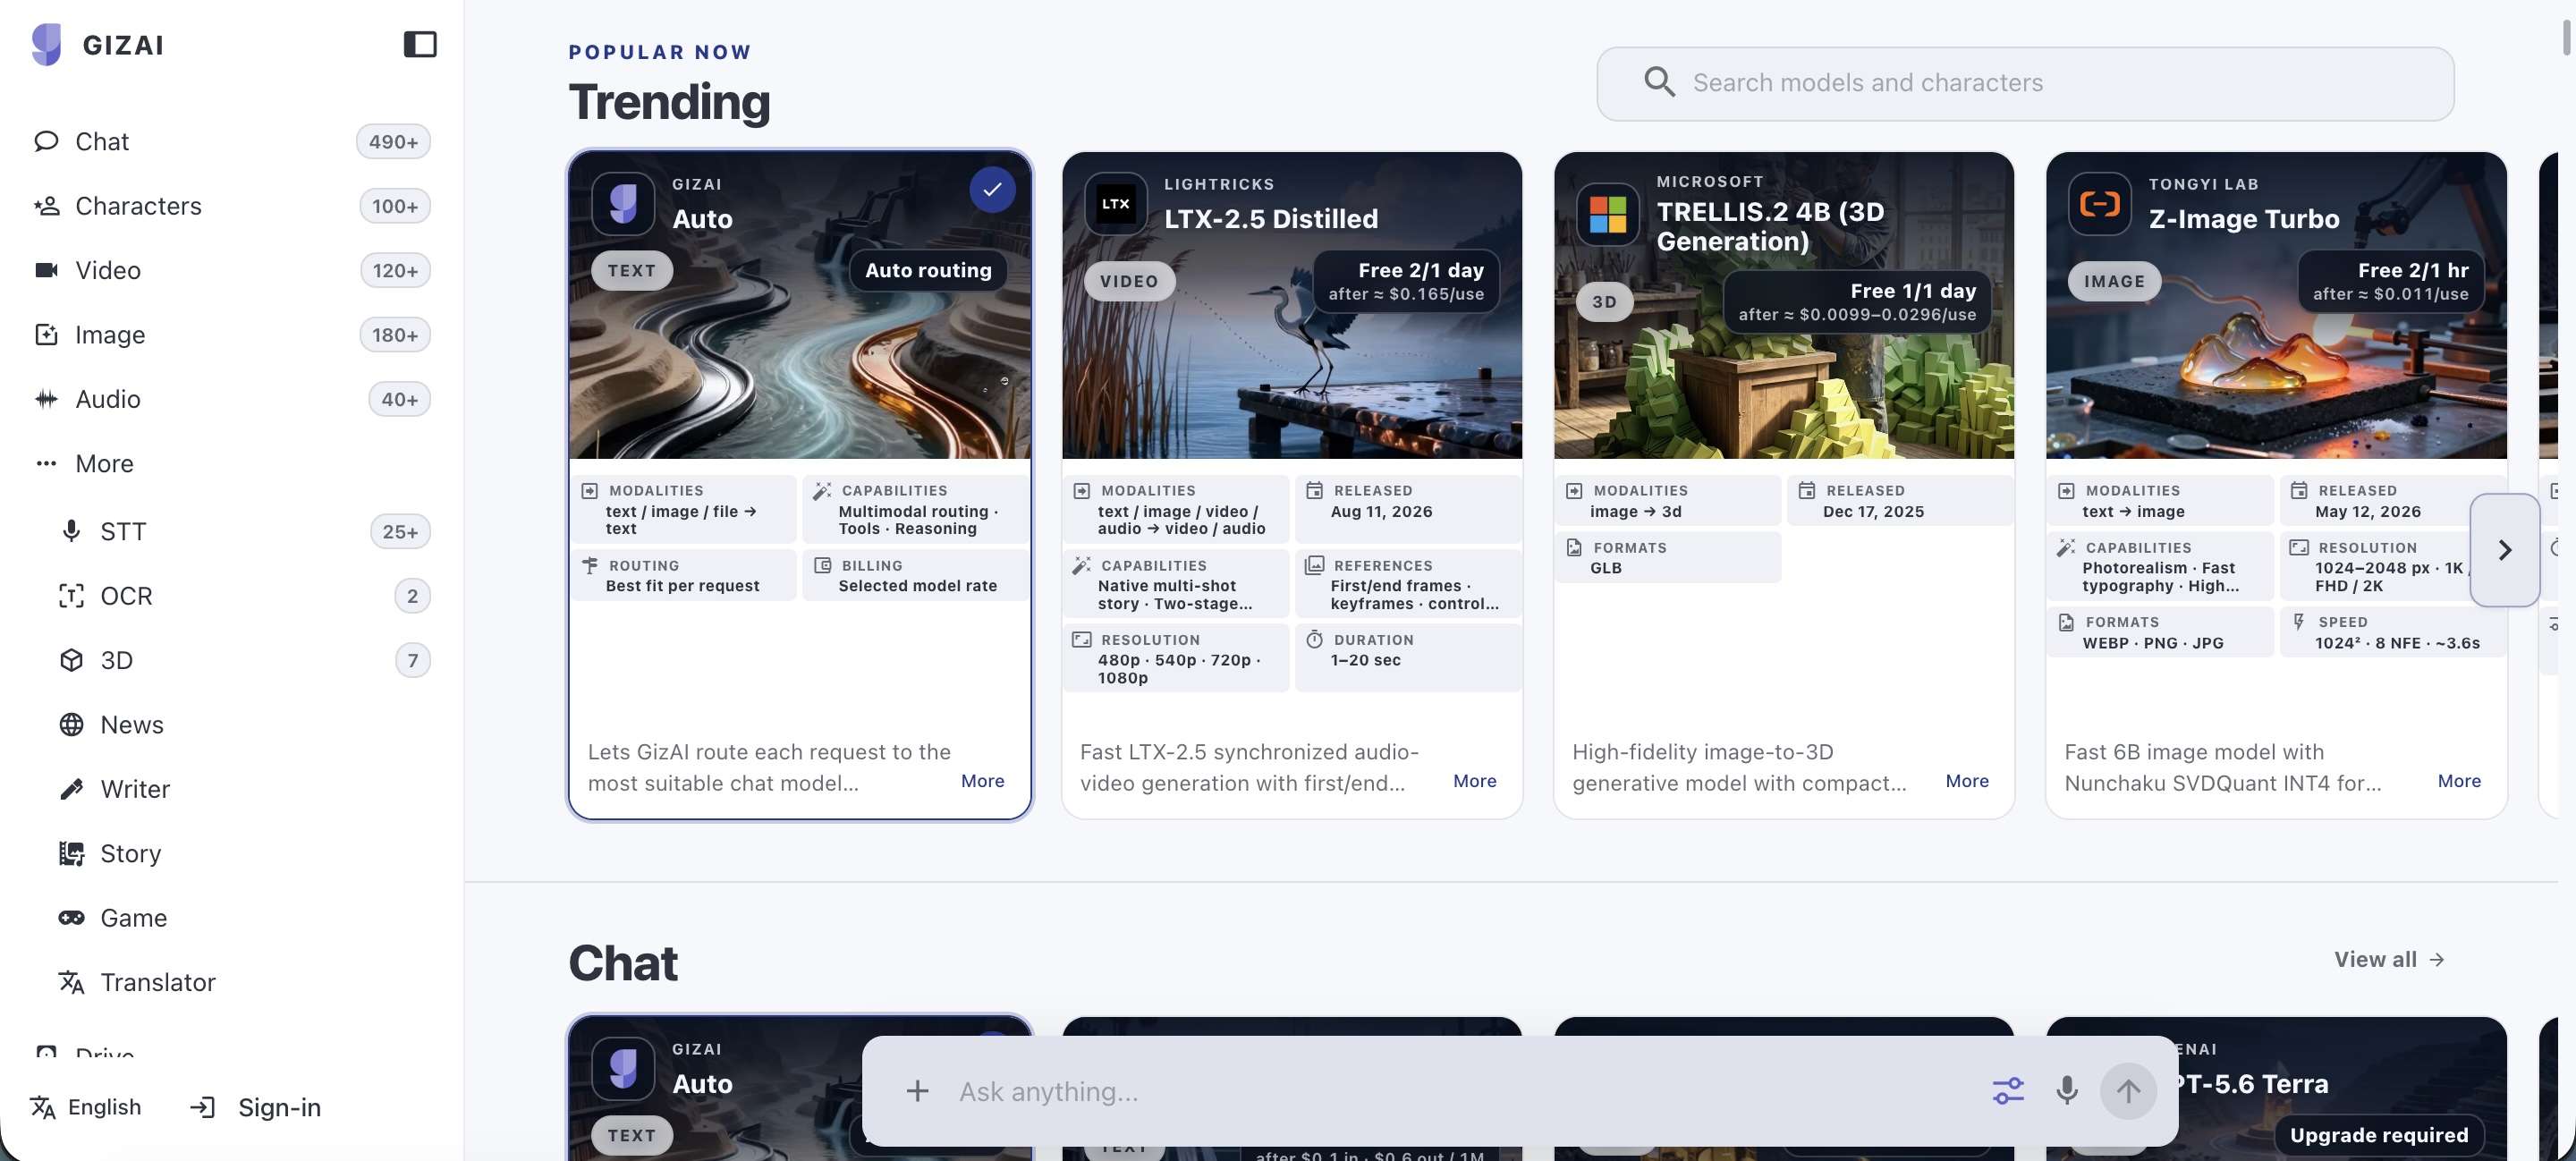Click the Auto routing badge

[x=928, y=270]
